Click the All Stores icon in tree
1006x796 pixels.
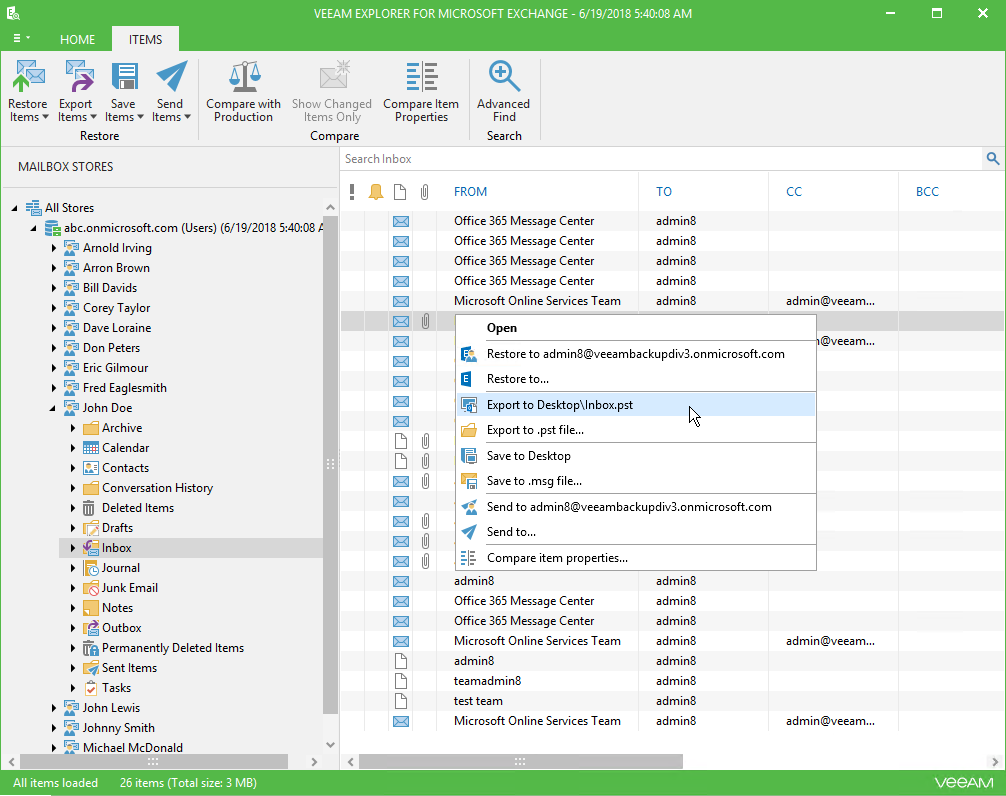(33, 208)
